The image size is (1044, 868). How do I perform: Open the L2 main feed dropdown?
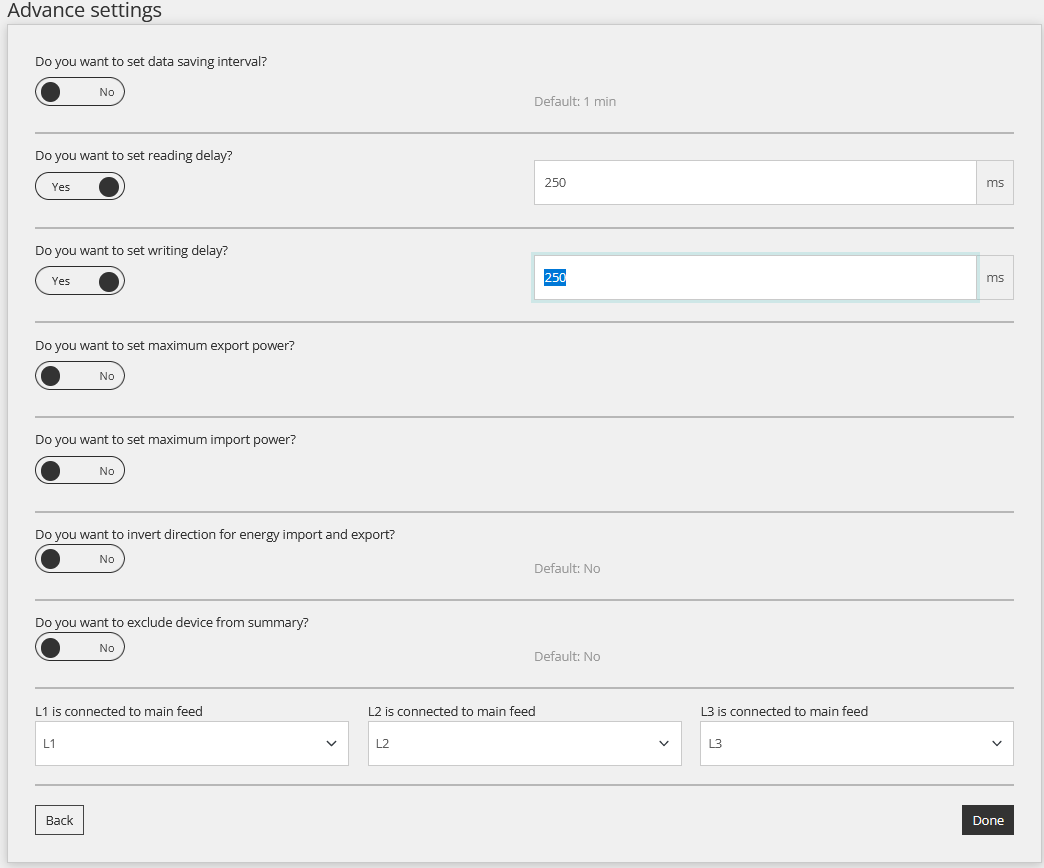click(x=525, y=744)
